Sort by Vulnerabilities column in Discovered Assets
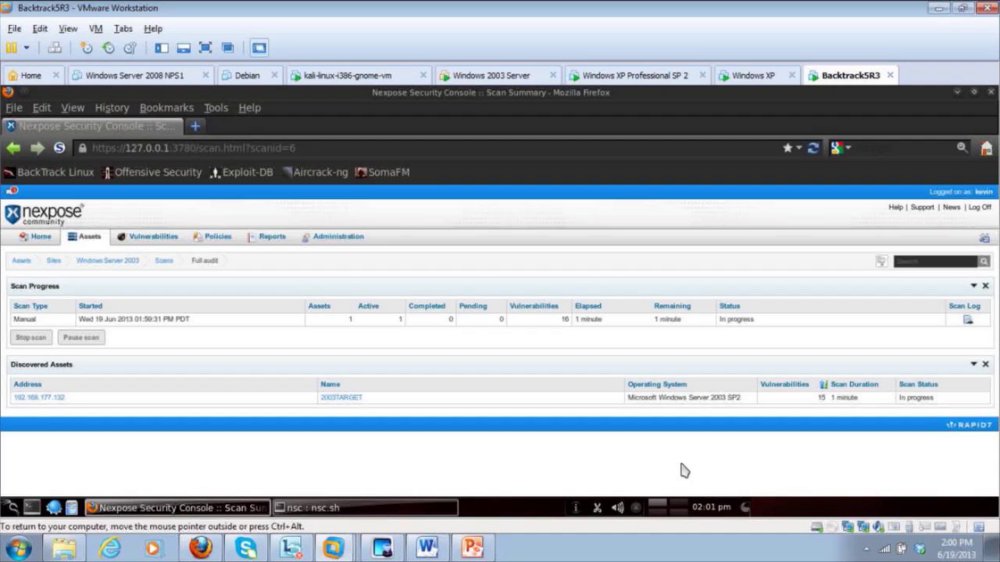Image resolution: width=1000 pixels, height=562 pixels. coord(784,385)
